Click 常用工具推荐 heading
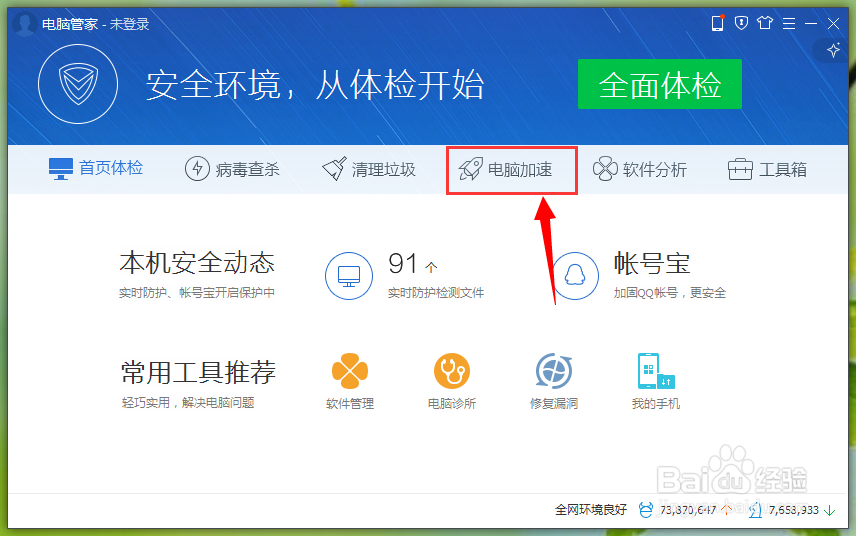 pyautogui.click(x=198, y=373)
